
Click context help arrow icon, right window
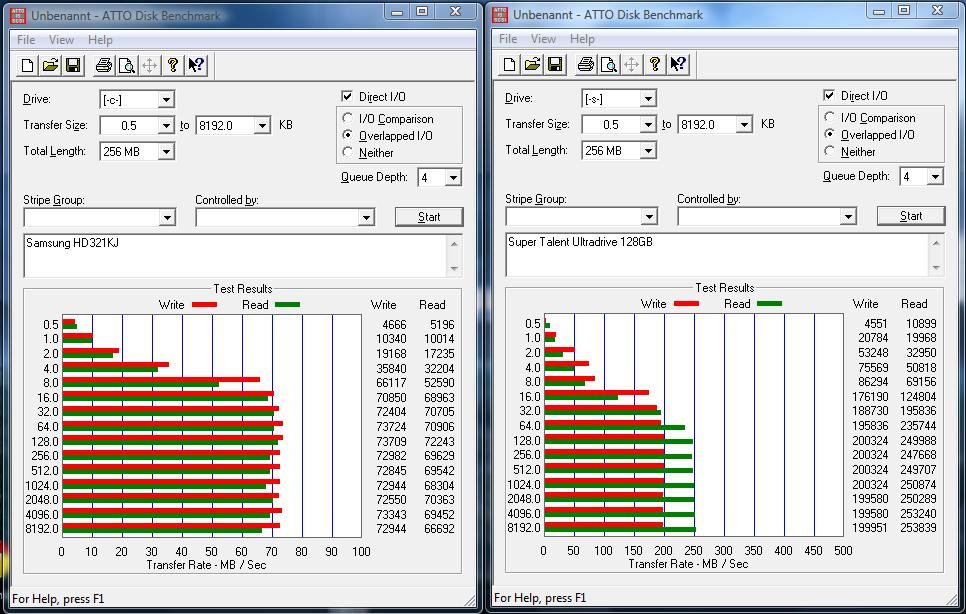pyautogui.click(x=678, y=64)
